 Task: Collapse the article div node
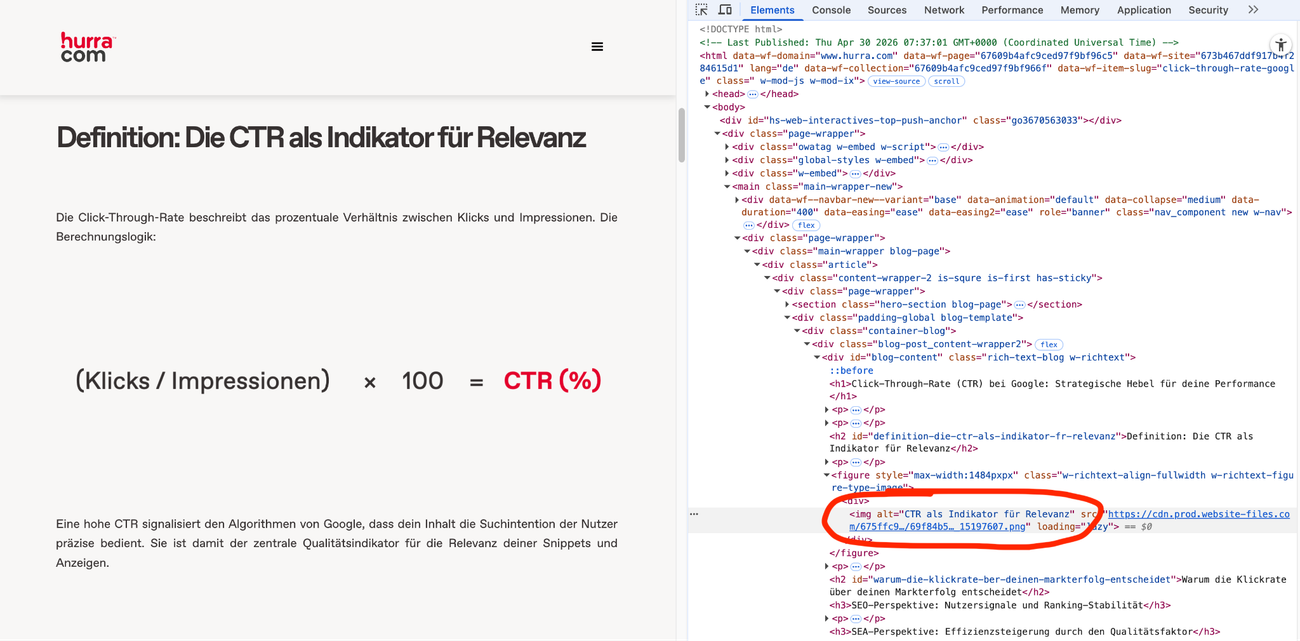click(757, 265)
